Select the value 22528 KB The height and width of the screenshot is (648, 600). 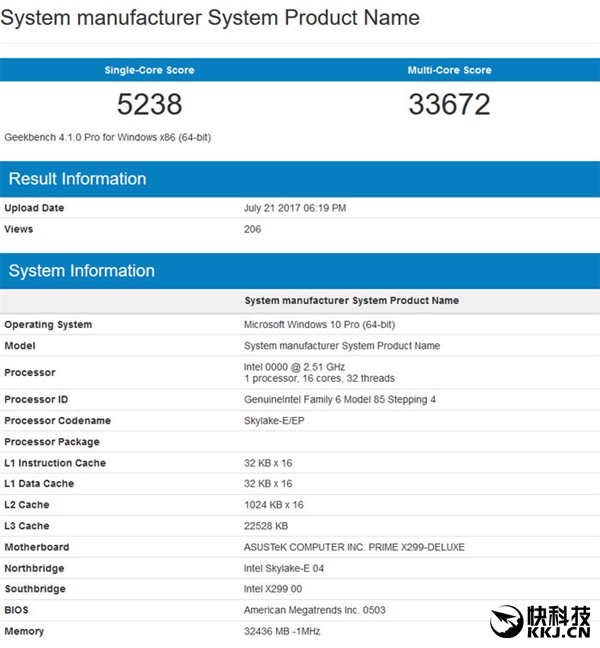(266, 526)
